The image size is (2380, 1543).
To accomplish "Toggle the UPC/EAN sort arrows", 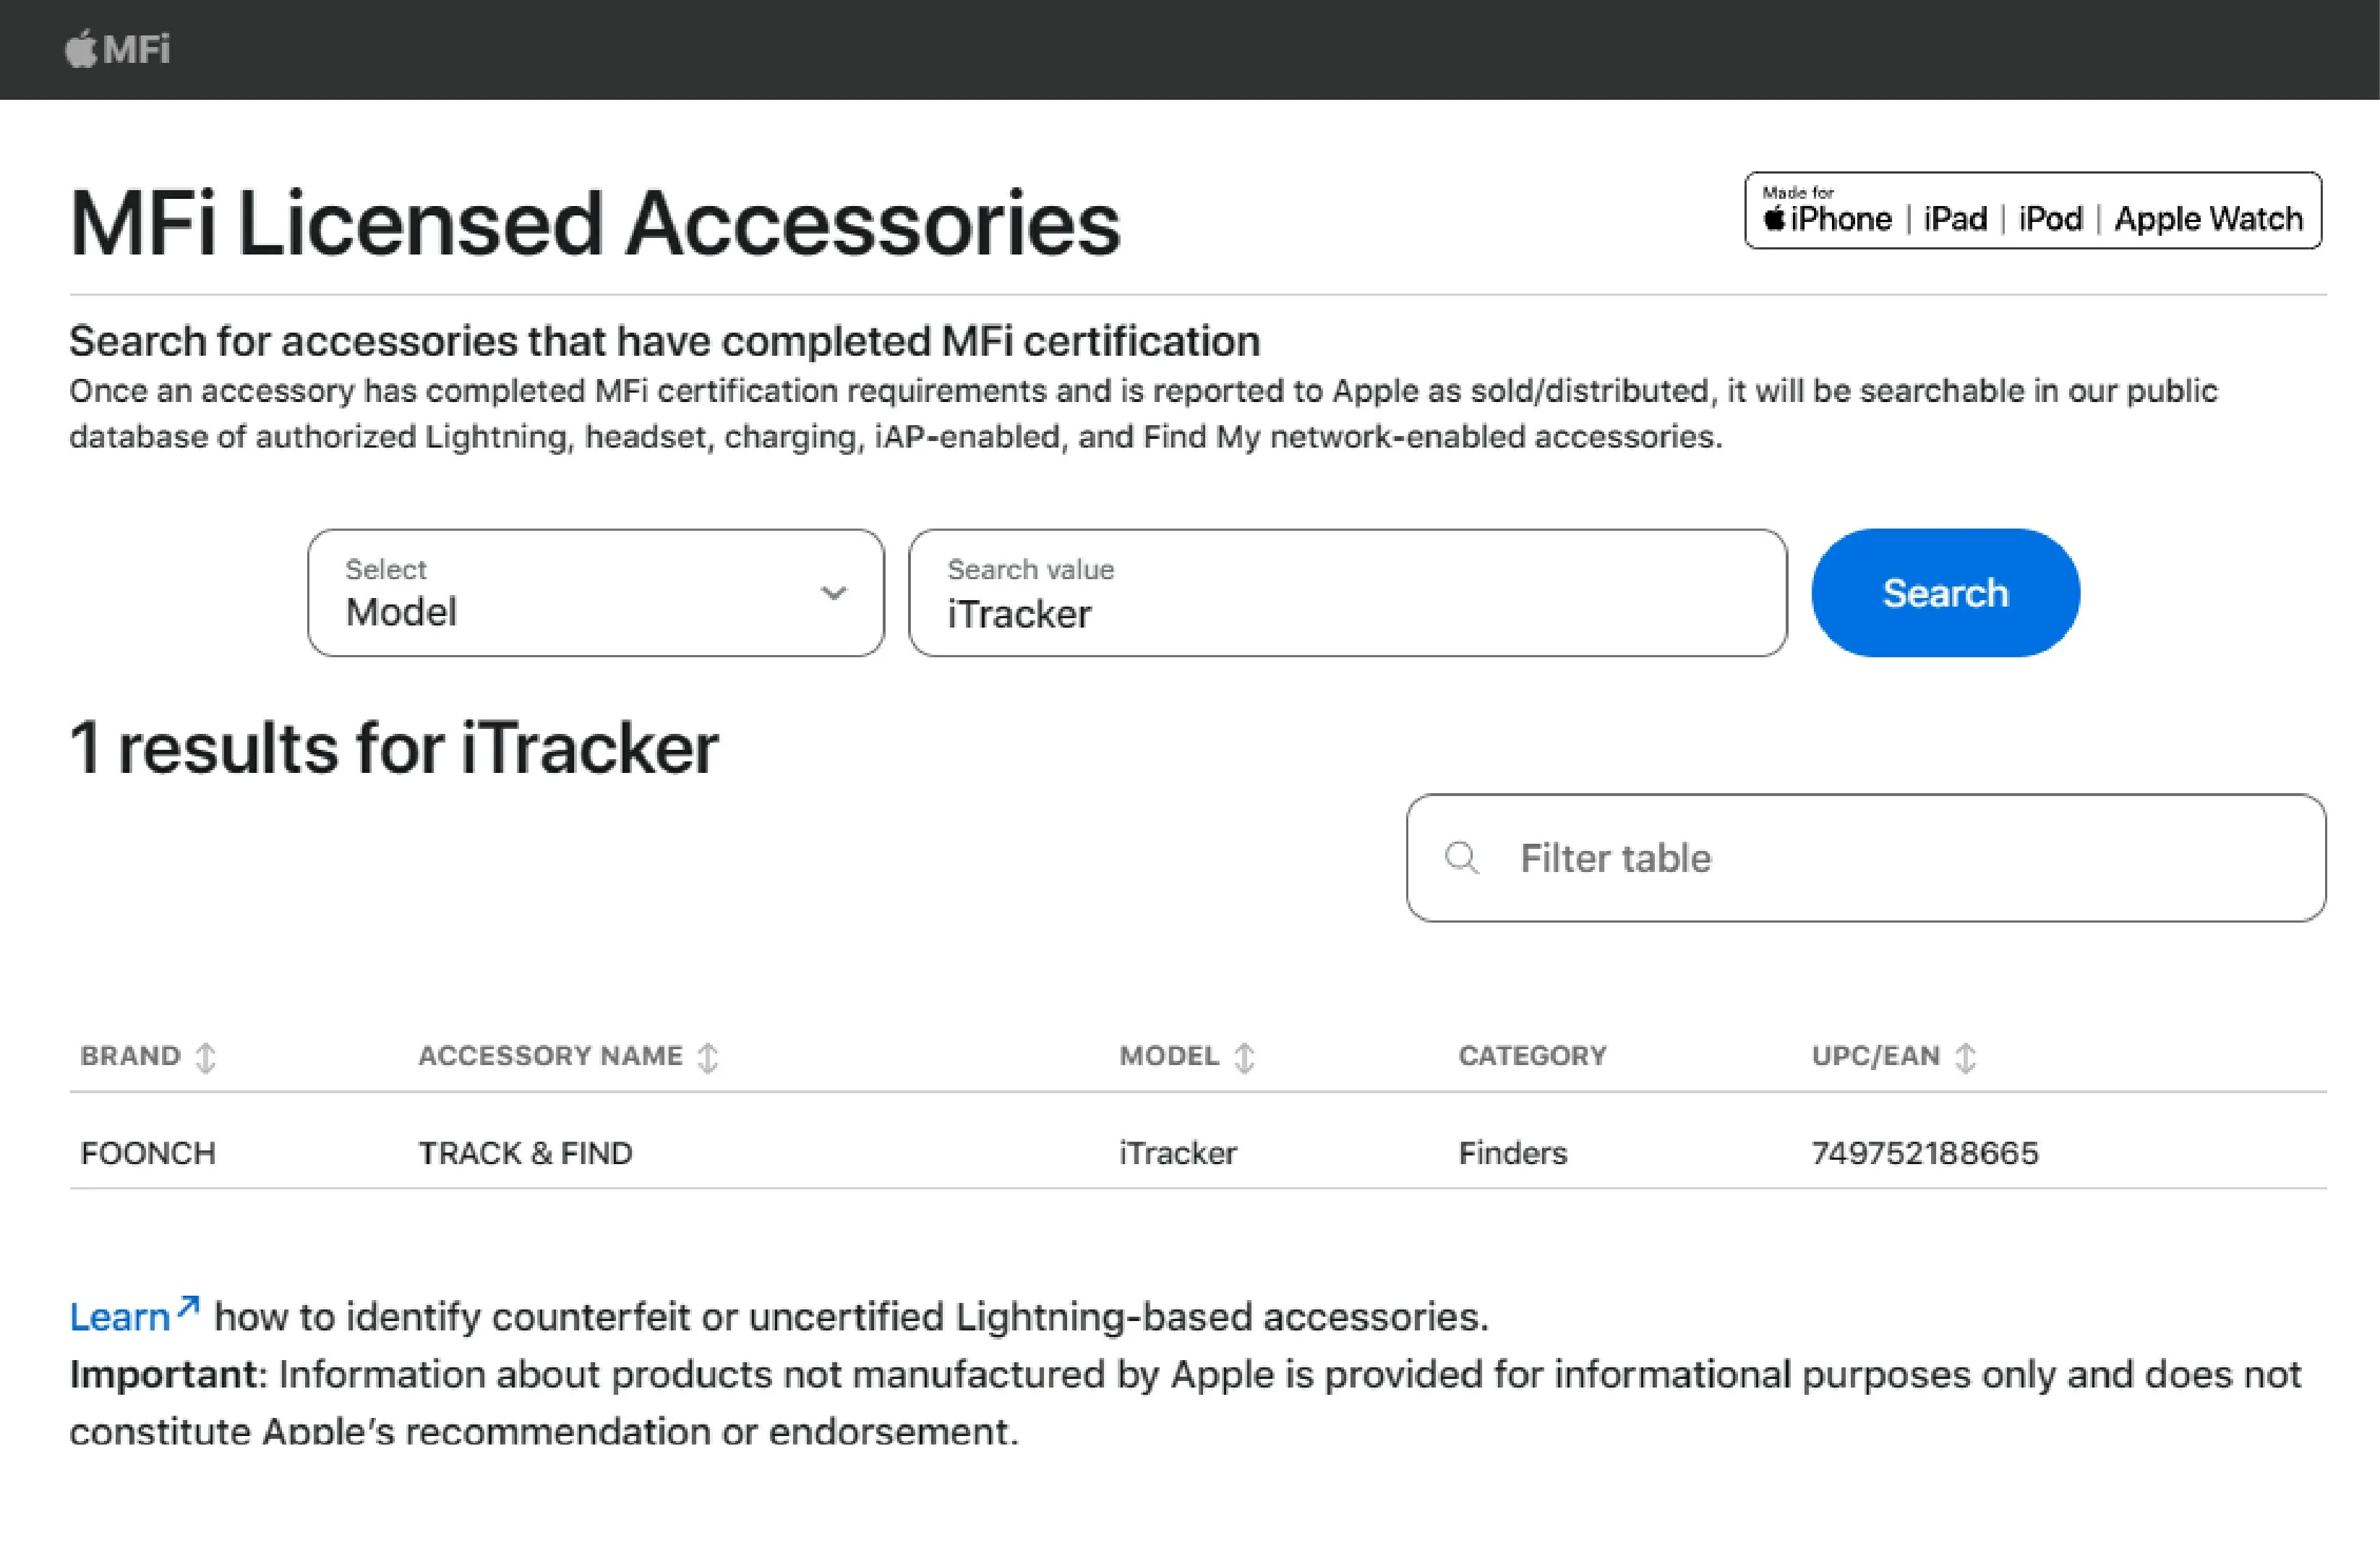I will (1966, 1056).
